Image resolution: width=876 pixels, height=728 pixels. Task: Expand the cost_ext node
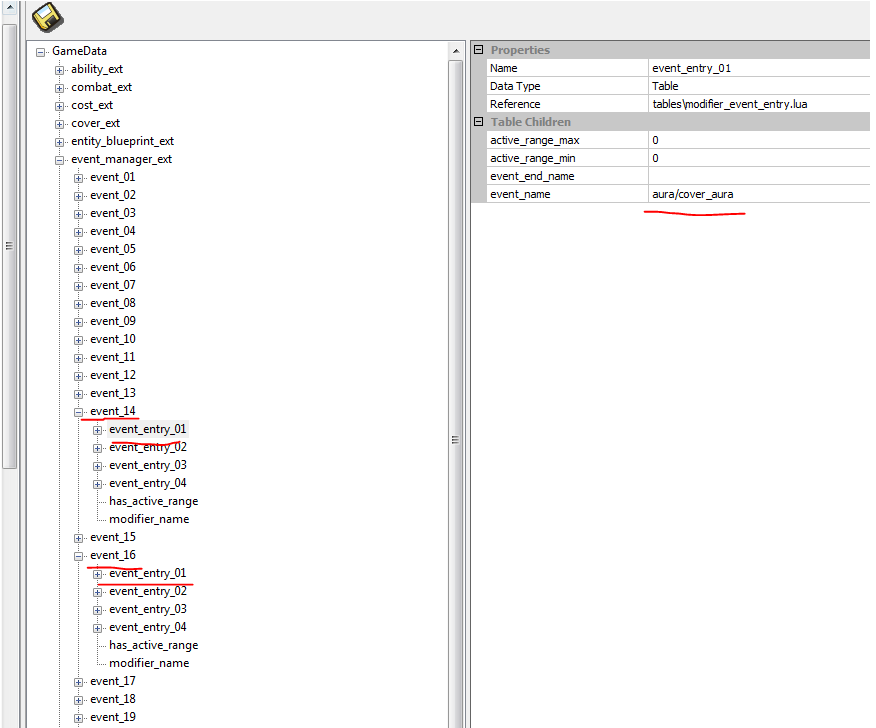click(x=59, y=106)
